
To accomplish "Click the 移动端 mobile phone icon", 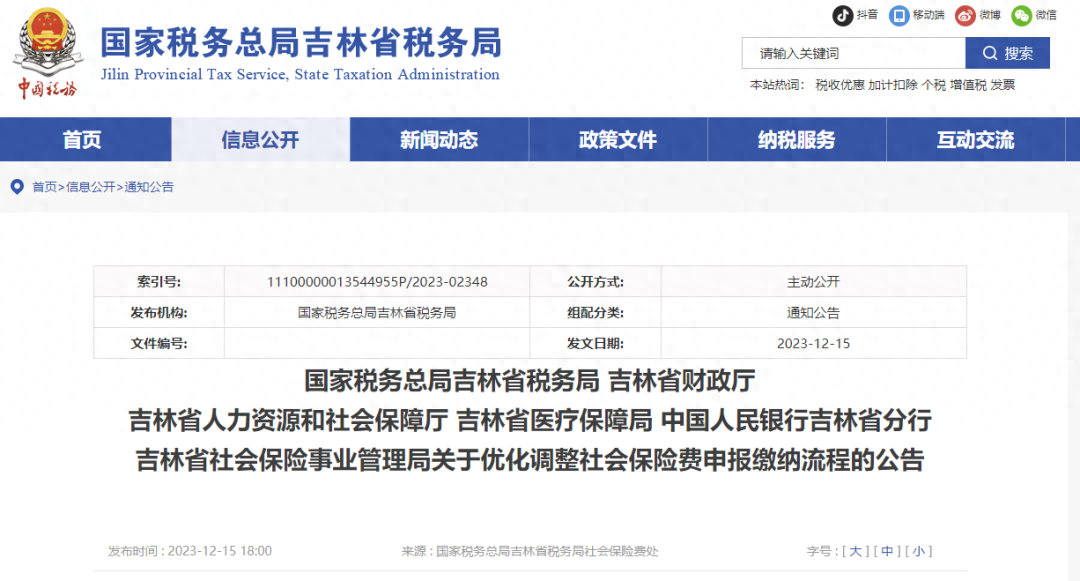I will 899,15.
